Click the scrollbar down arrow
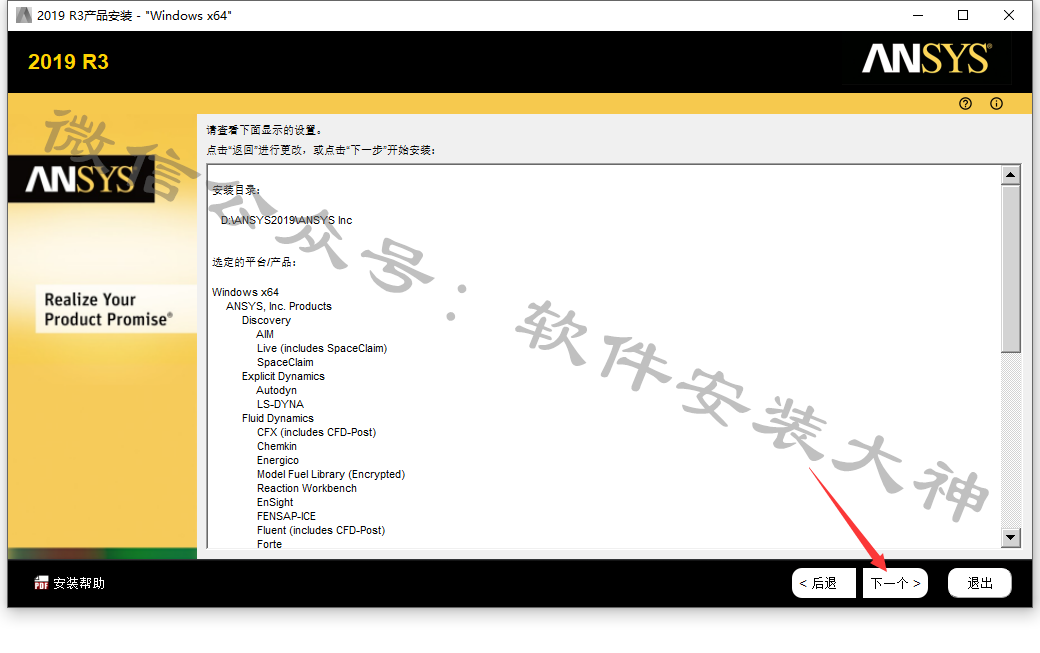This screenshot has width=1040, height=653. [x=1011, y=538]
